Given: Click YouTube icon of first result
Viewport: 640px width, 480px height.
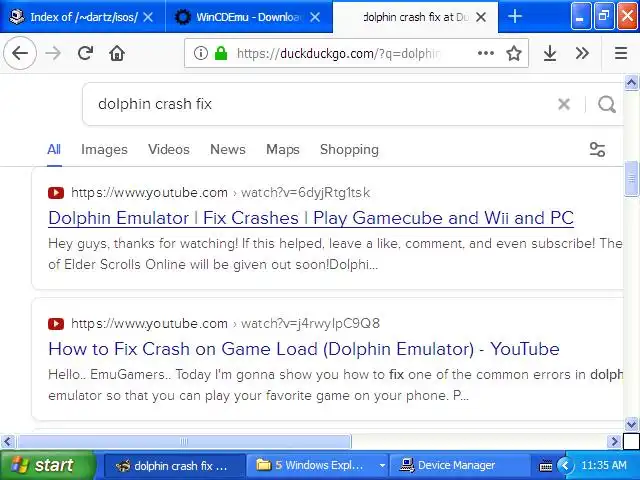Looking at the screenshot, I should [x=56, y=192].
